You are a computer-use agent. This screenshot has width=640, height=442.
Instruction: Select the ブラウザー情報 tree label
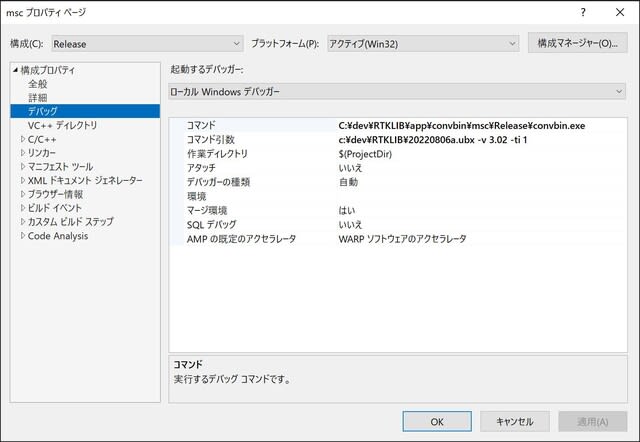tap(56, 194)
